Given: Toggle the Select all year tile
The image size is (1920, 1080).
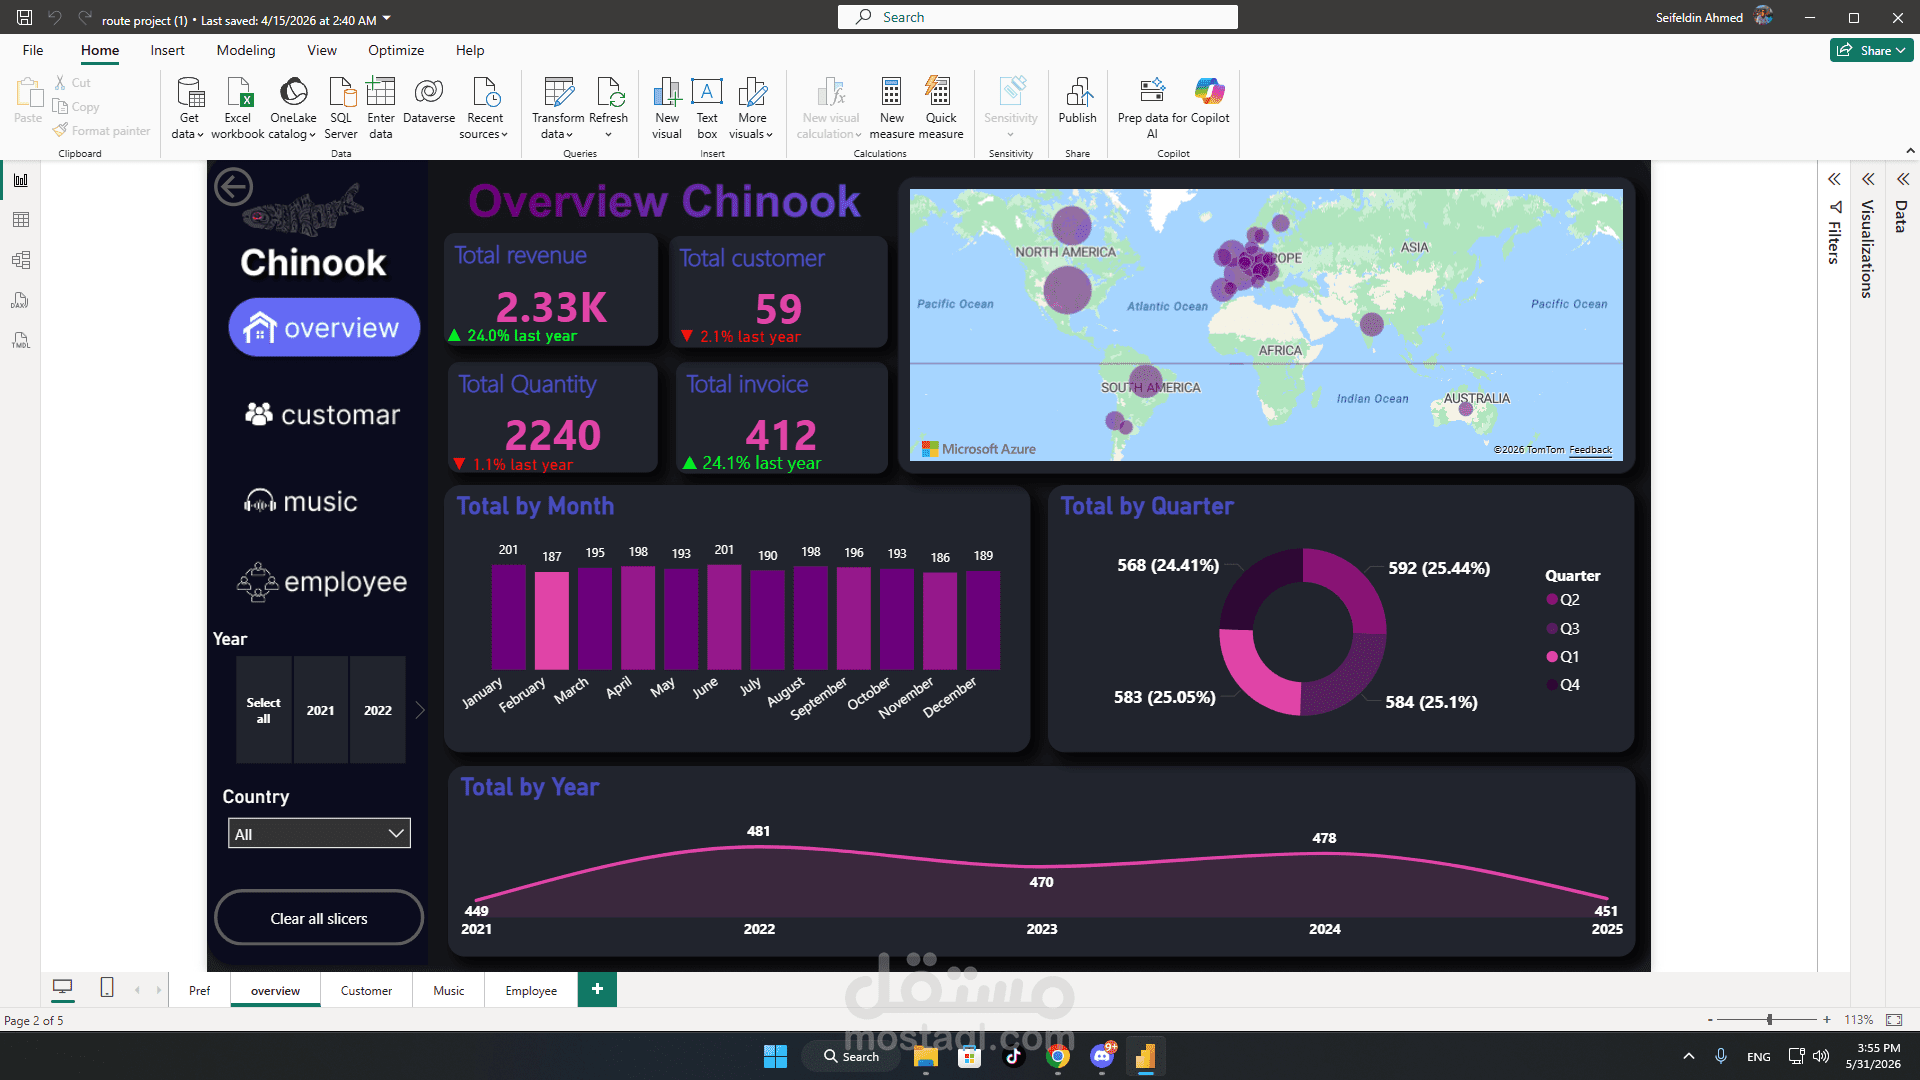Looking at the screenshot, I should click(263, 710).
